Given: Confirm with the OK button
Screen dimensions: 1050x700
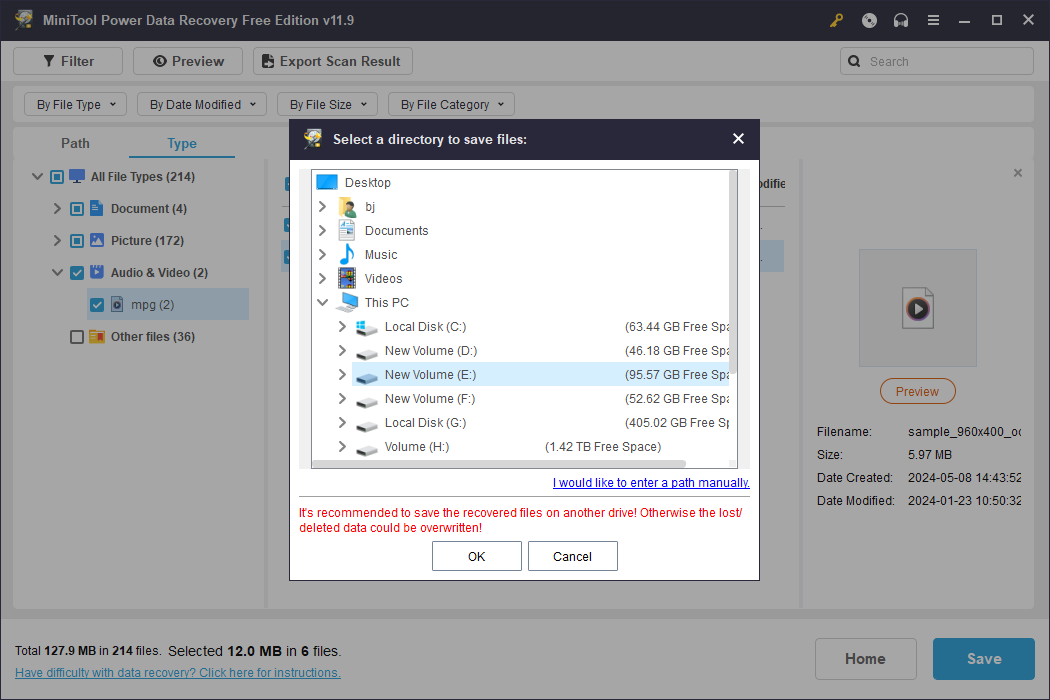Looking at the screenshot, I should (477, 556).
